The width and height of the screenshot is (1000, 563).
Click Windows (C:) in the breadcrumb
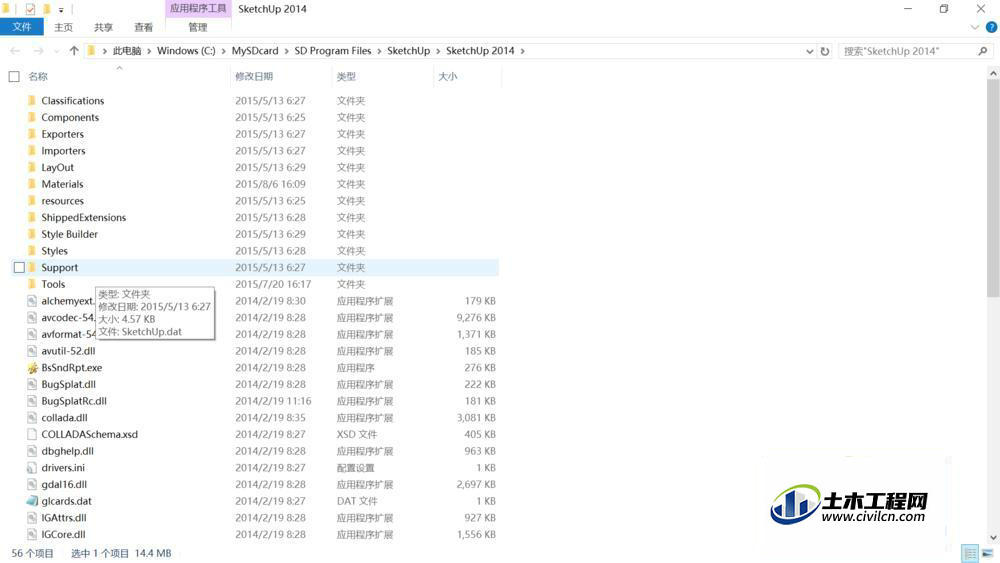tap(186, 51)
